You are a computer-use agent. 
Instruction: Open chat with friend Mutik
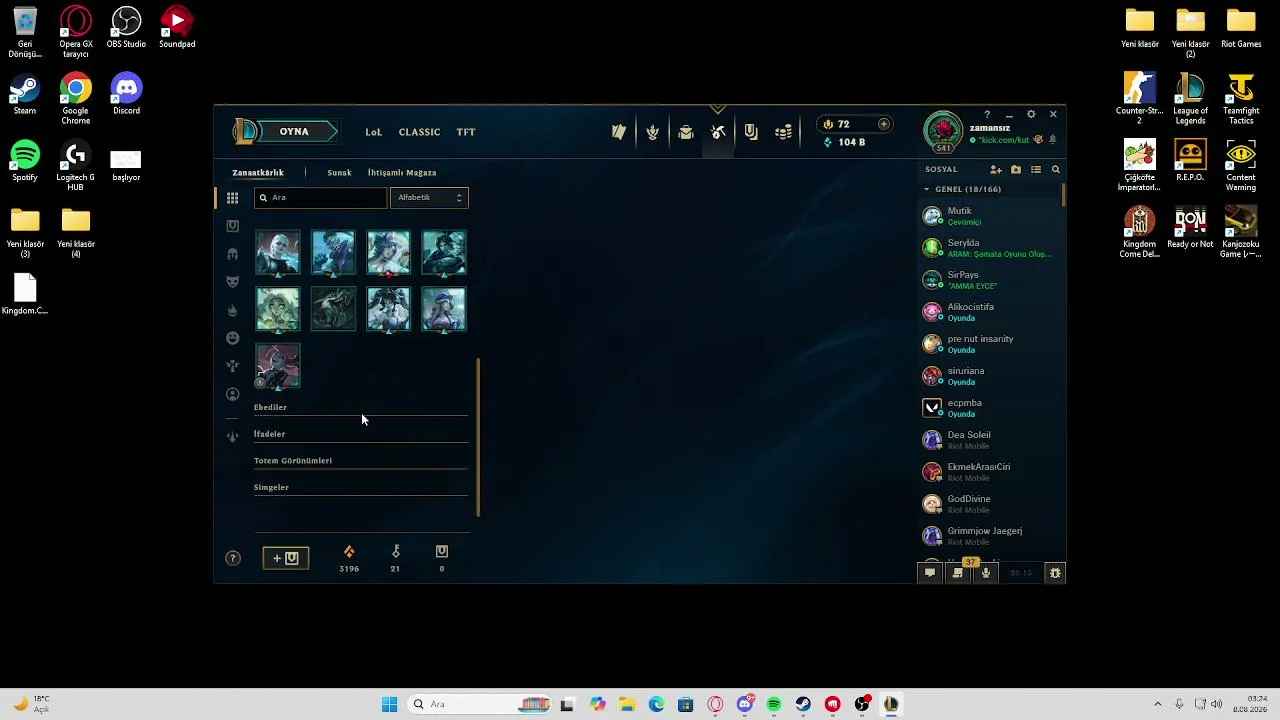click(x=991, y=215)
